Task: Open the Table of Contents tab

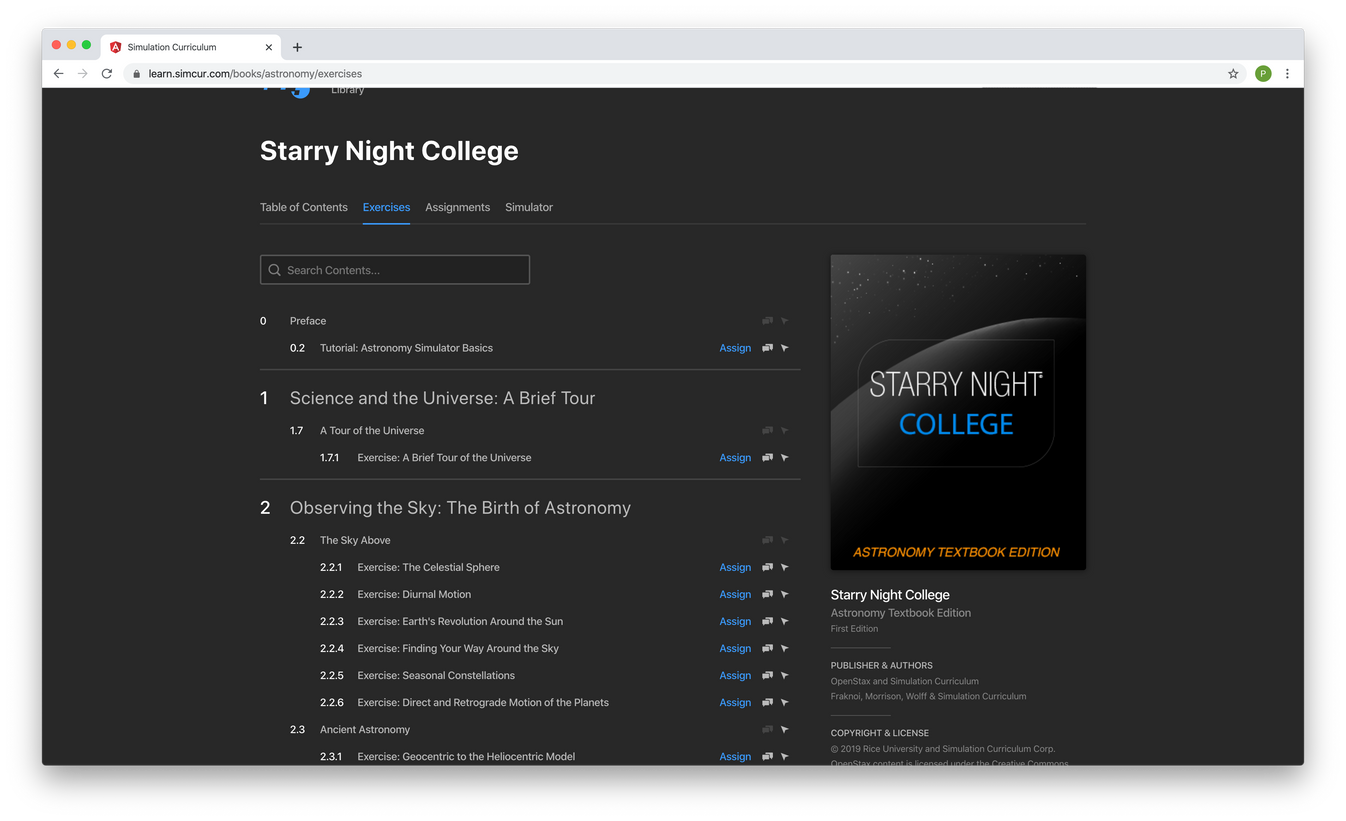Action: tap(303, 207)
